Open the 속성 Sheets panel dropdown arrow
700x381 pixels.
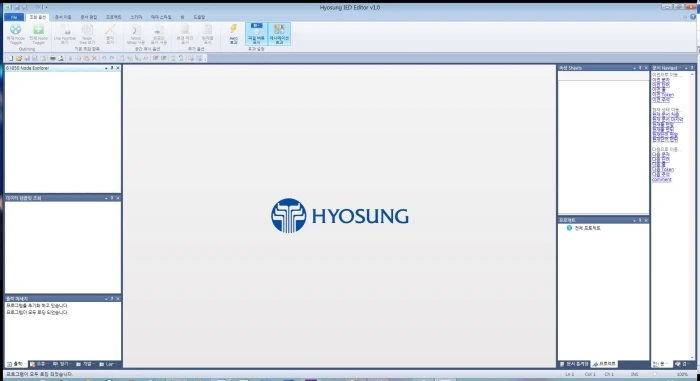[x=634, y=68]
